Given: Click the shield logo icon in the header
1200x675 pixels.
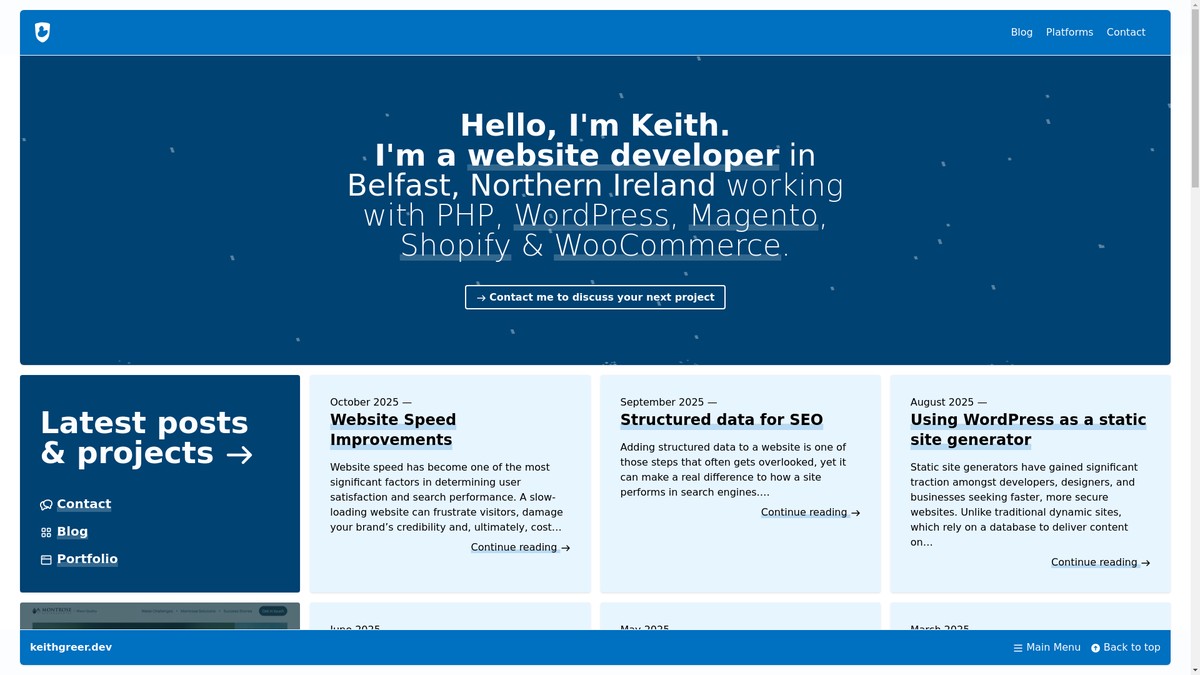Looking at the screenshot, I should [x=42, y=32].
